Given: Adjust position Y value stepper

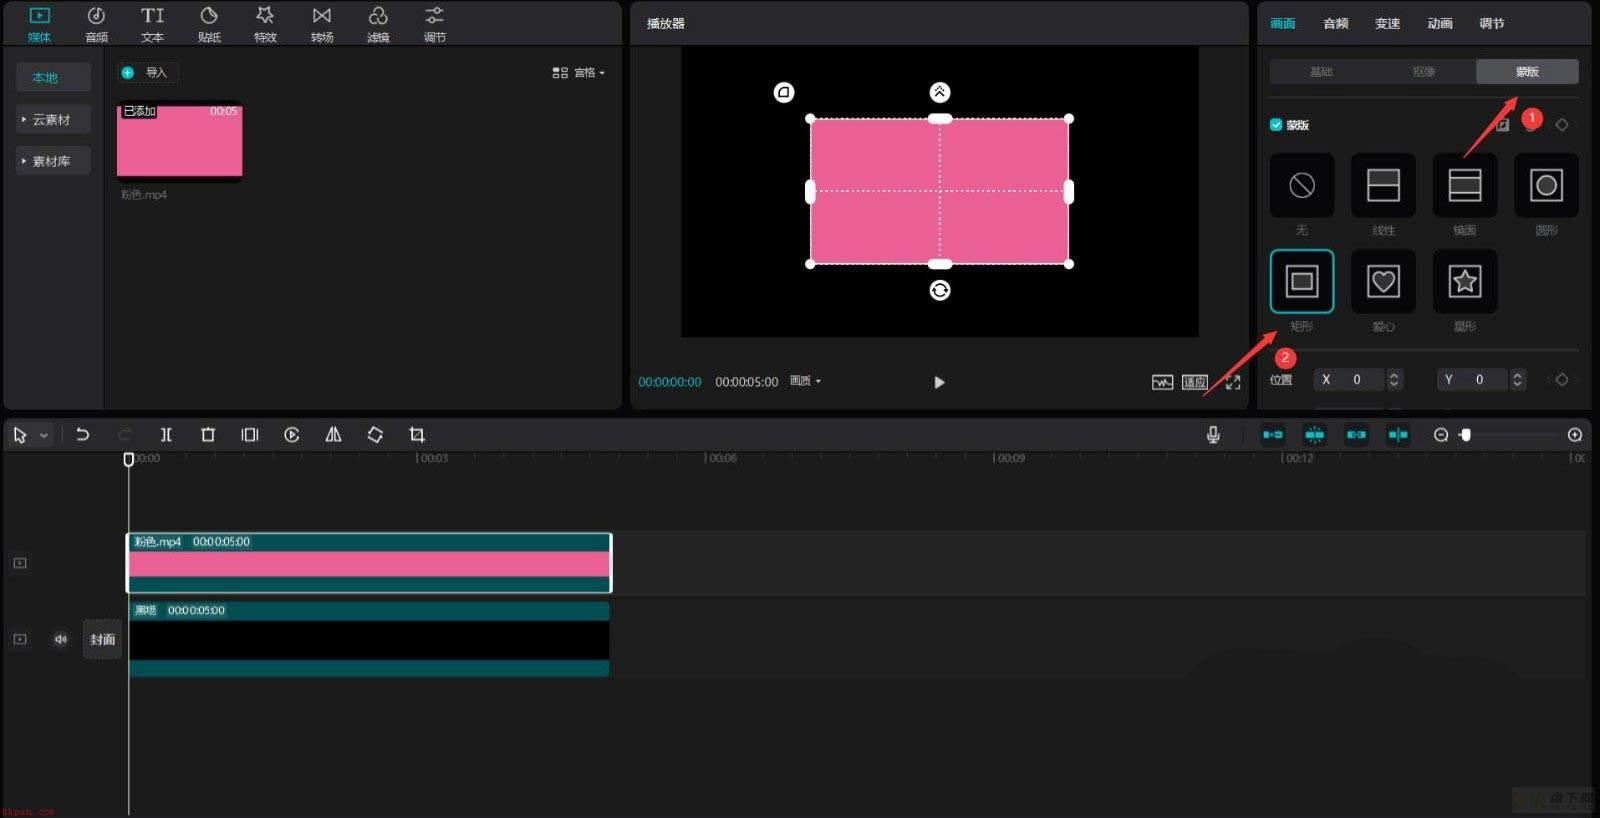Looking at the screenshot, I should tap(1517, 379).
